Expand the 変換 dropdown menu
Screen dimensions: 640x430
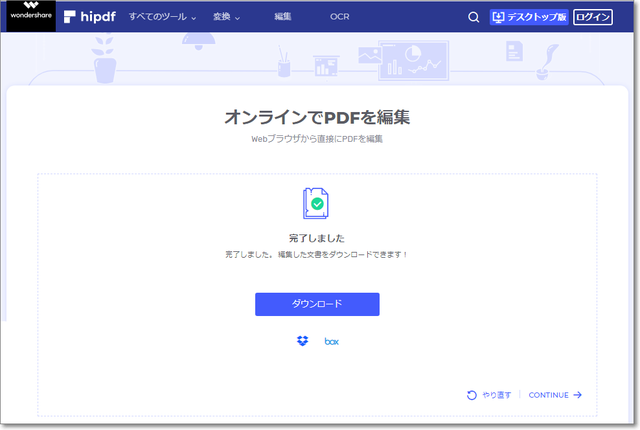click(x=227, y=17)
